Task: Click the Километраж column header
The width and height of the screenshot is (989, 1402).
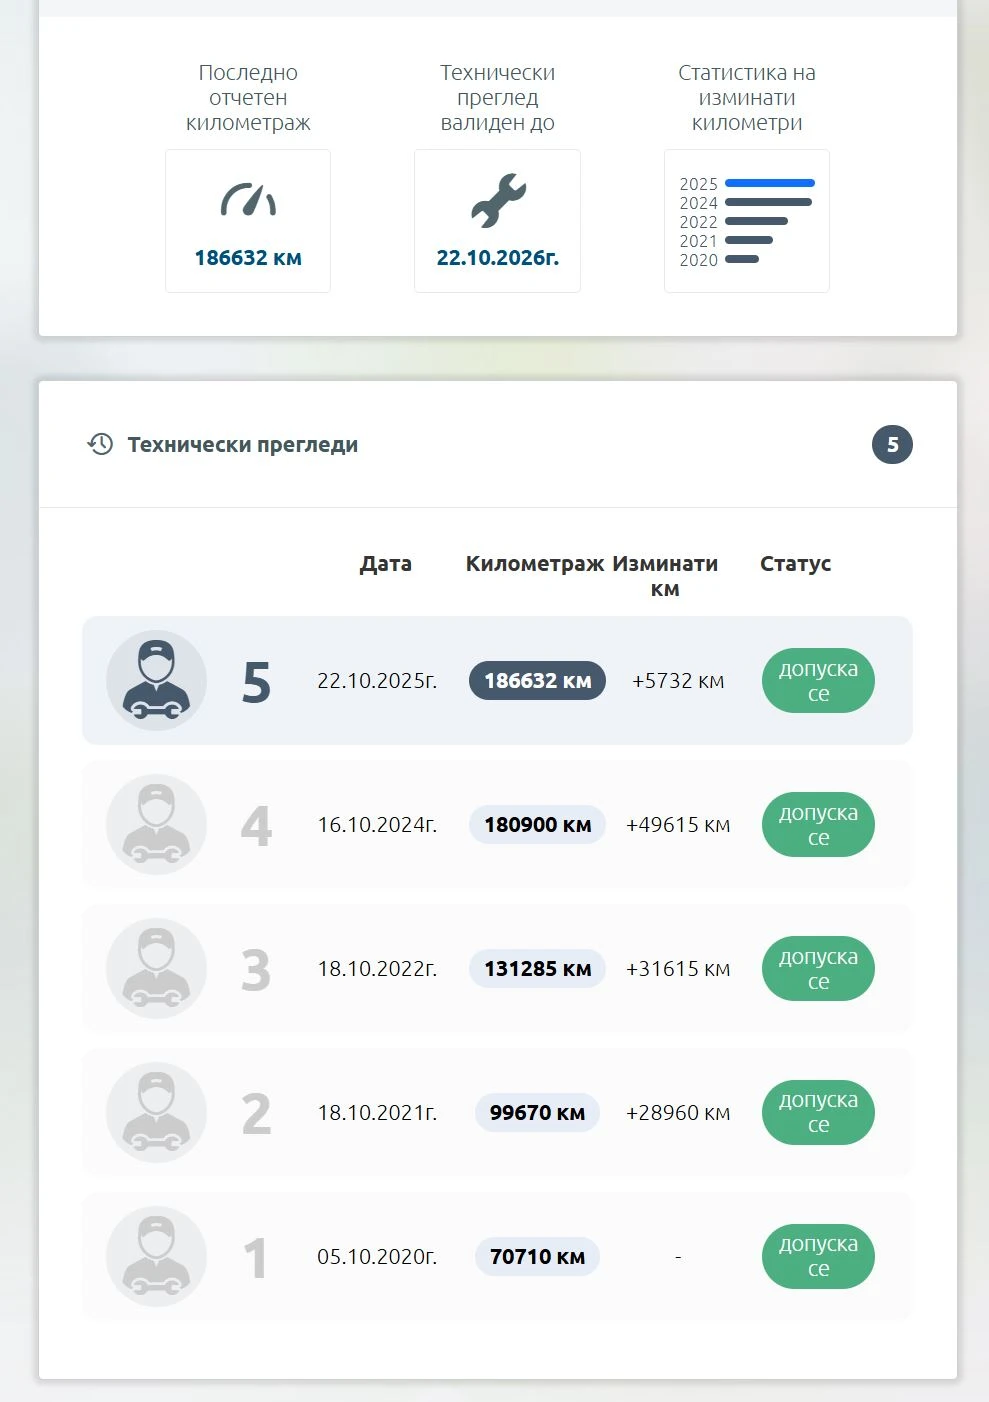Action: (x=535, y=564)
